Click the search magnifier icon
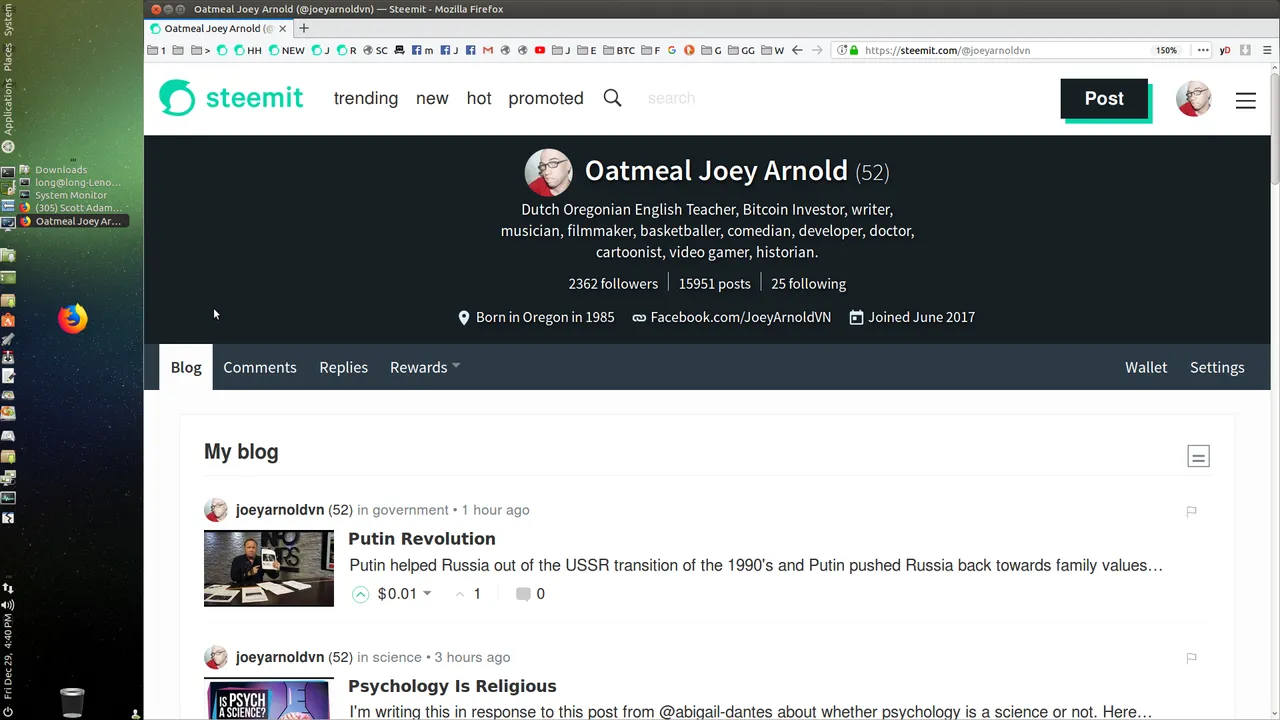The height and width of the screenshot is (720, 1280). point(612,98)
